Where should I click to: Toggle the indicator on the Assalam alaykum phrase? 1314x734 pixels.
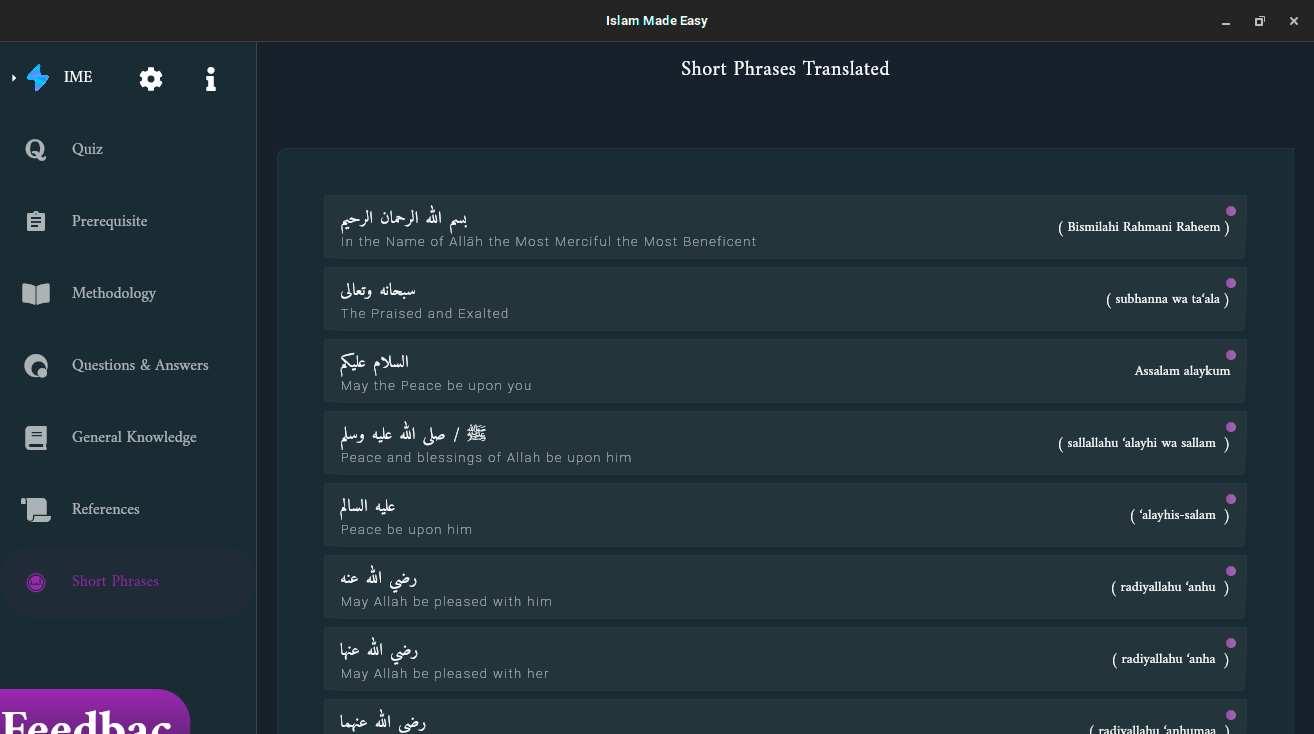(x=1231, y=355)
